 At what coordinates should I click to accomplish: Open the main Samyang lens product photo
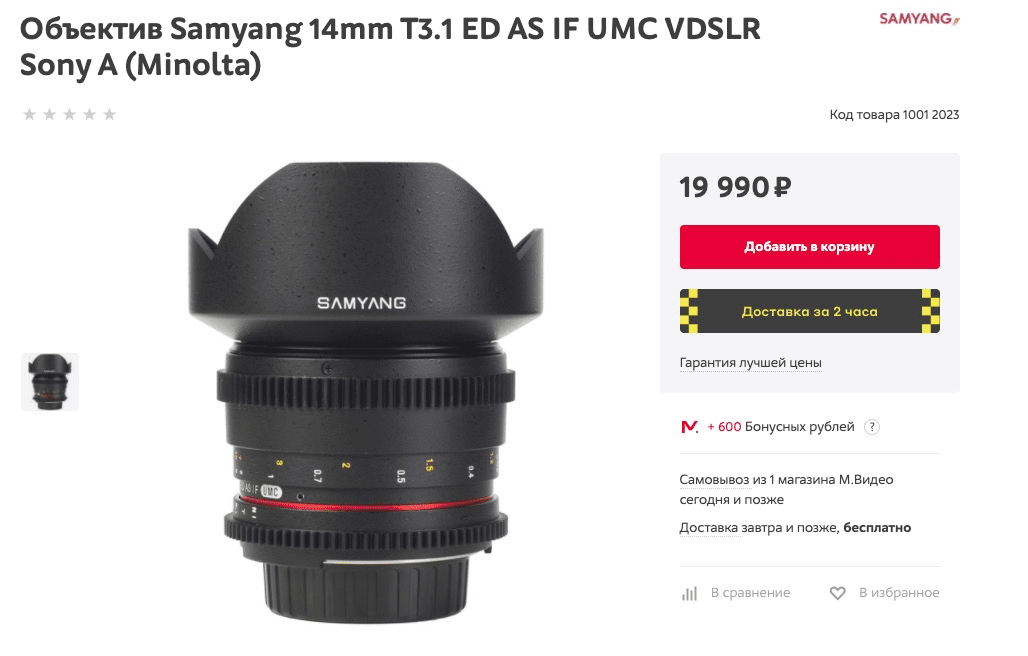[x=366, y=392]
